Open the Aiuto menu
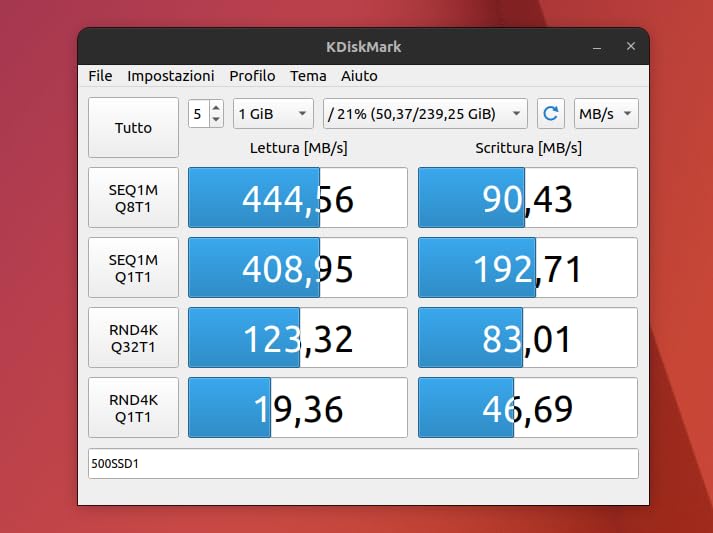Viewport: 713px width, 533px height. pyautogui.click(x=359, y=76)
